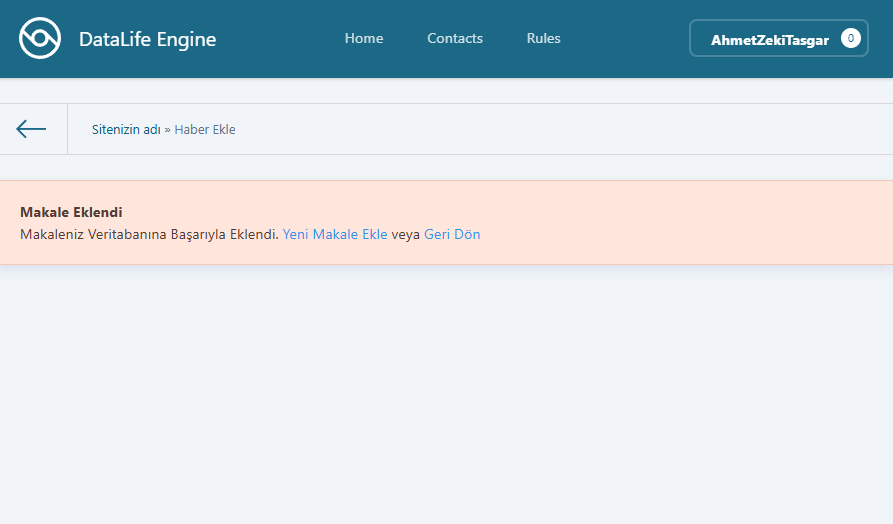893x524 pixels.
Task: Click header space between logo title and Home
Action: pyautogui.click(x=280, y=39)
